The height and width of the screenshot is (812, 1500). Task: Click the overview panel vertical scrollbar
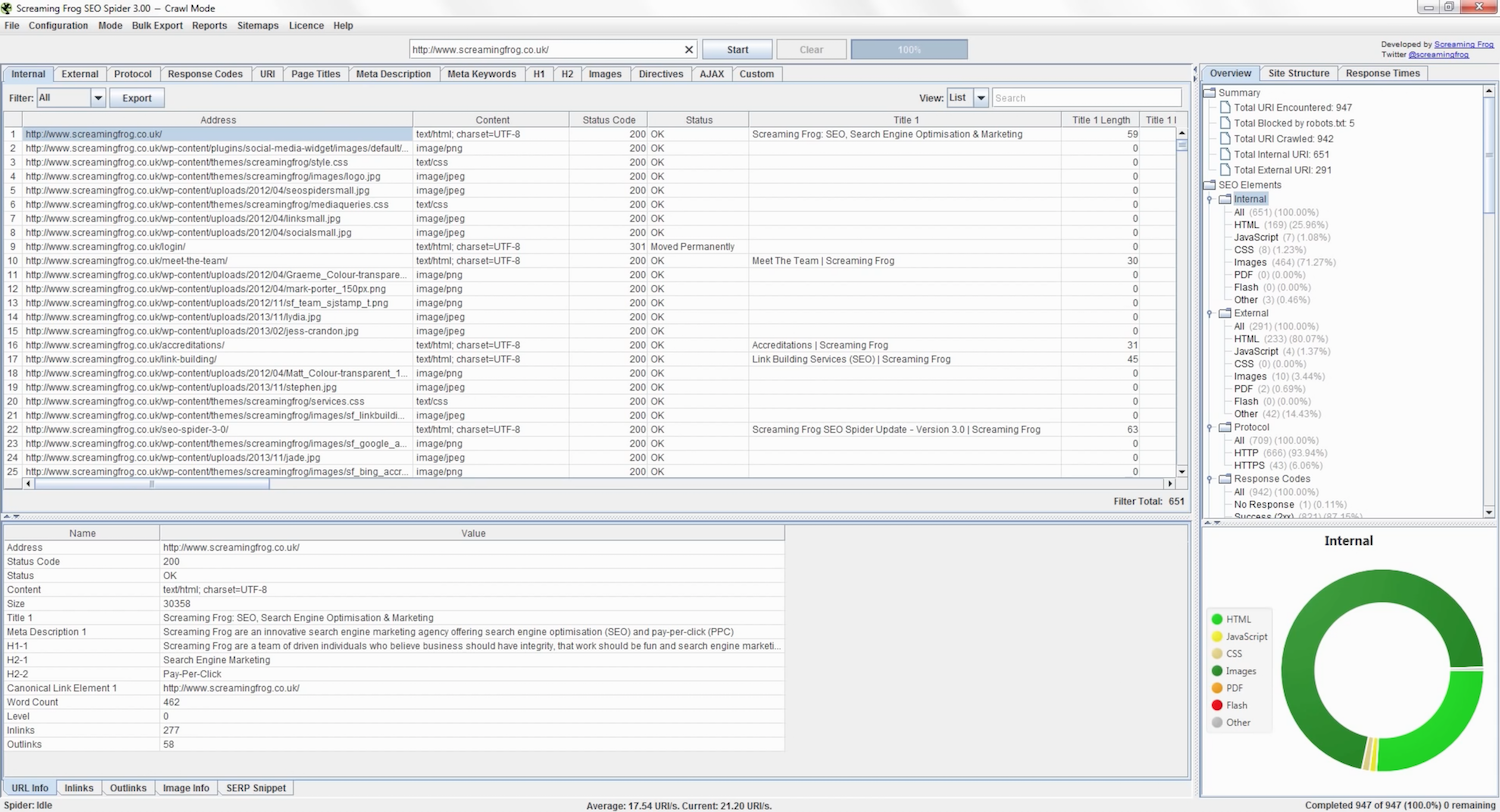pyautogui.click(x=1491, y=154)
